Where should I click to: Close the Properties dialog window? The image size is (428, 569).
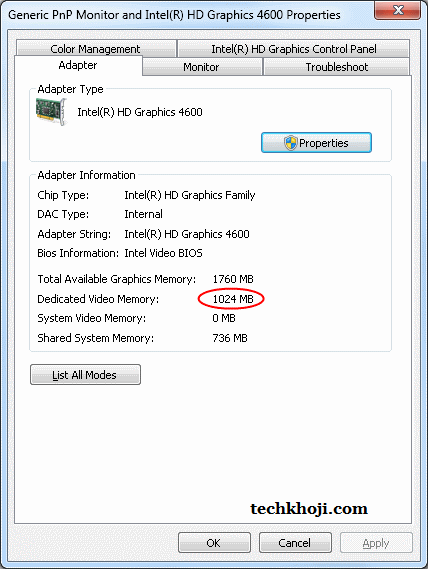click(398, 10)
